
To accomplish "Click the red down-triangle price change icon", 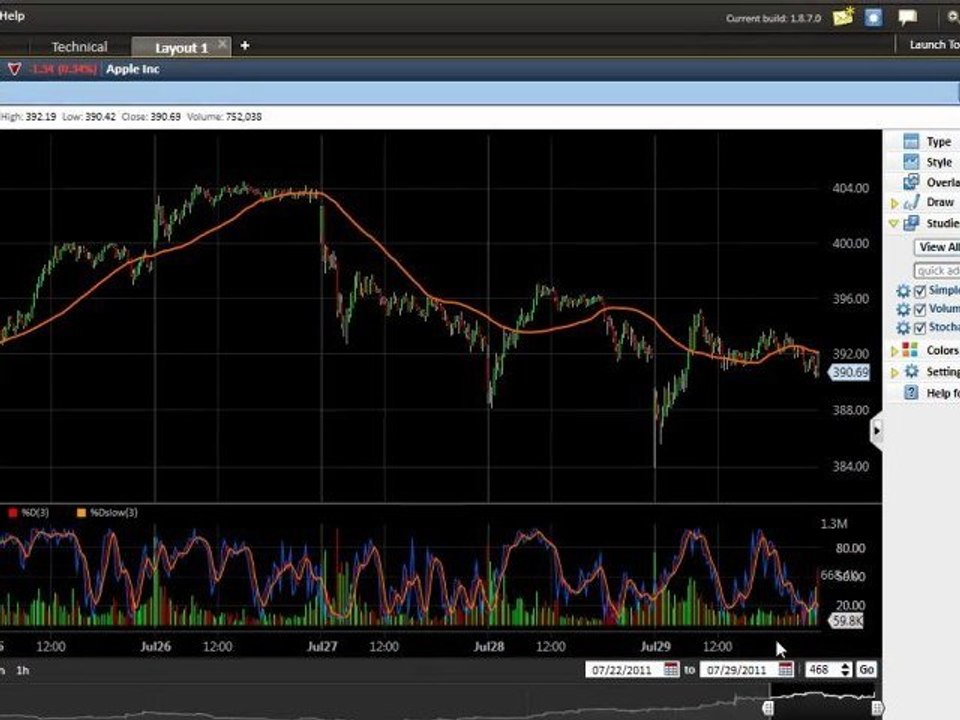I will tap(13, 69).
